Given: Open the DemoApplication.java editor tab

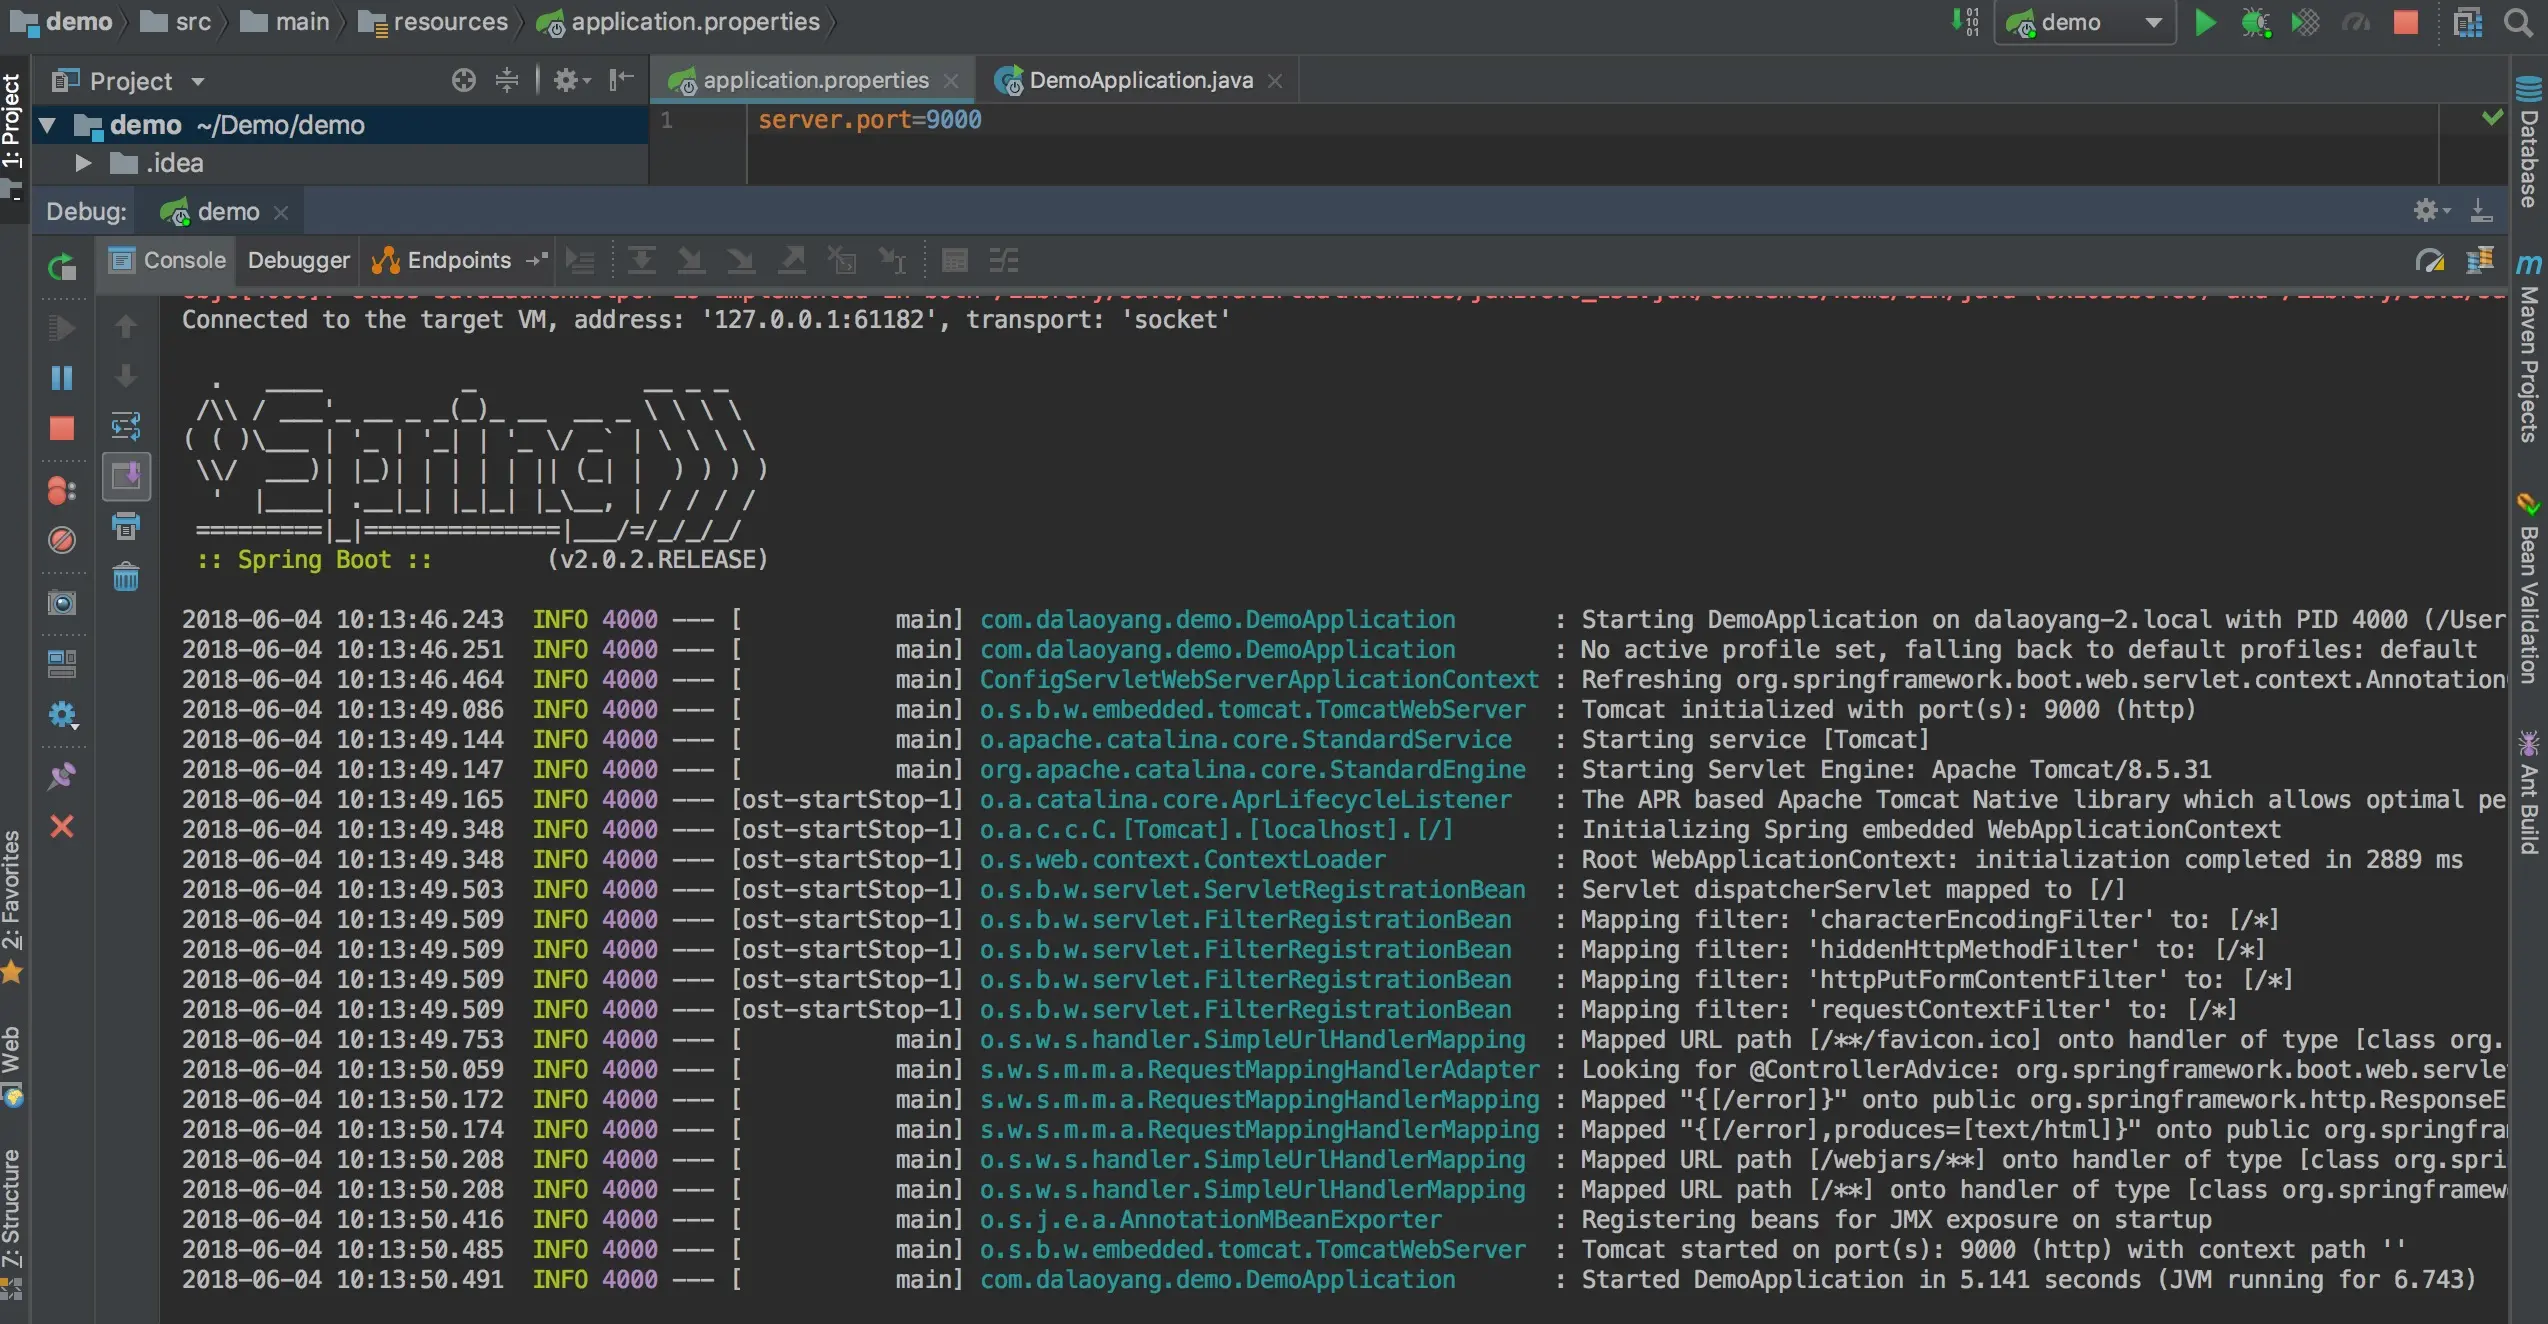Looking at the screenshot, I should point(1140,80).
